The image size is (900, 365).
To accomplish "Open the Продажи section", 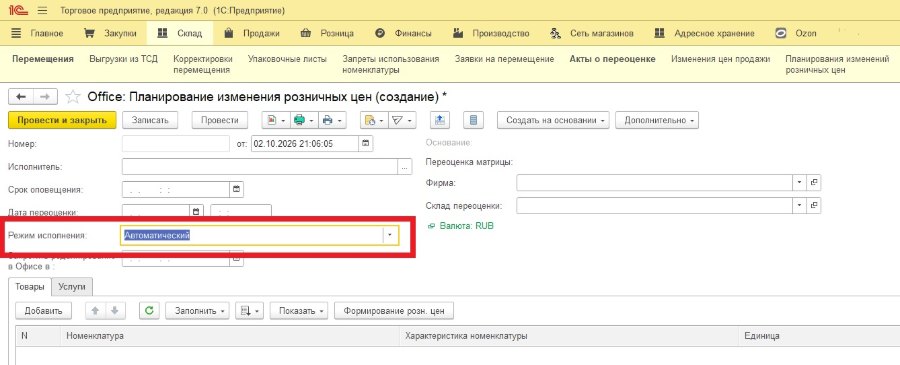I will click(253, 33).
